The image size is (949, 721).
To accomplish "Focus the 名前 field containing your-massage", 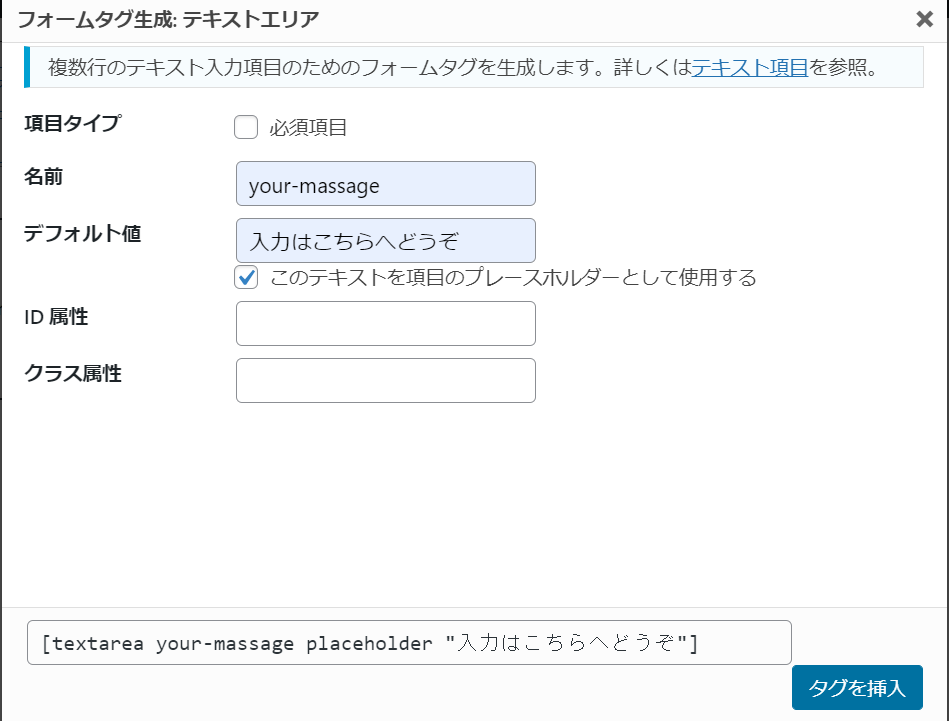I will tap(386, 183).
